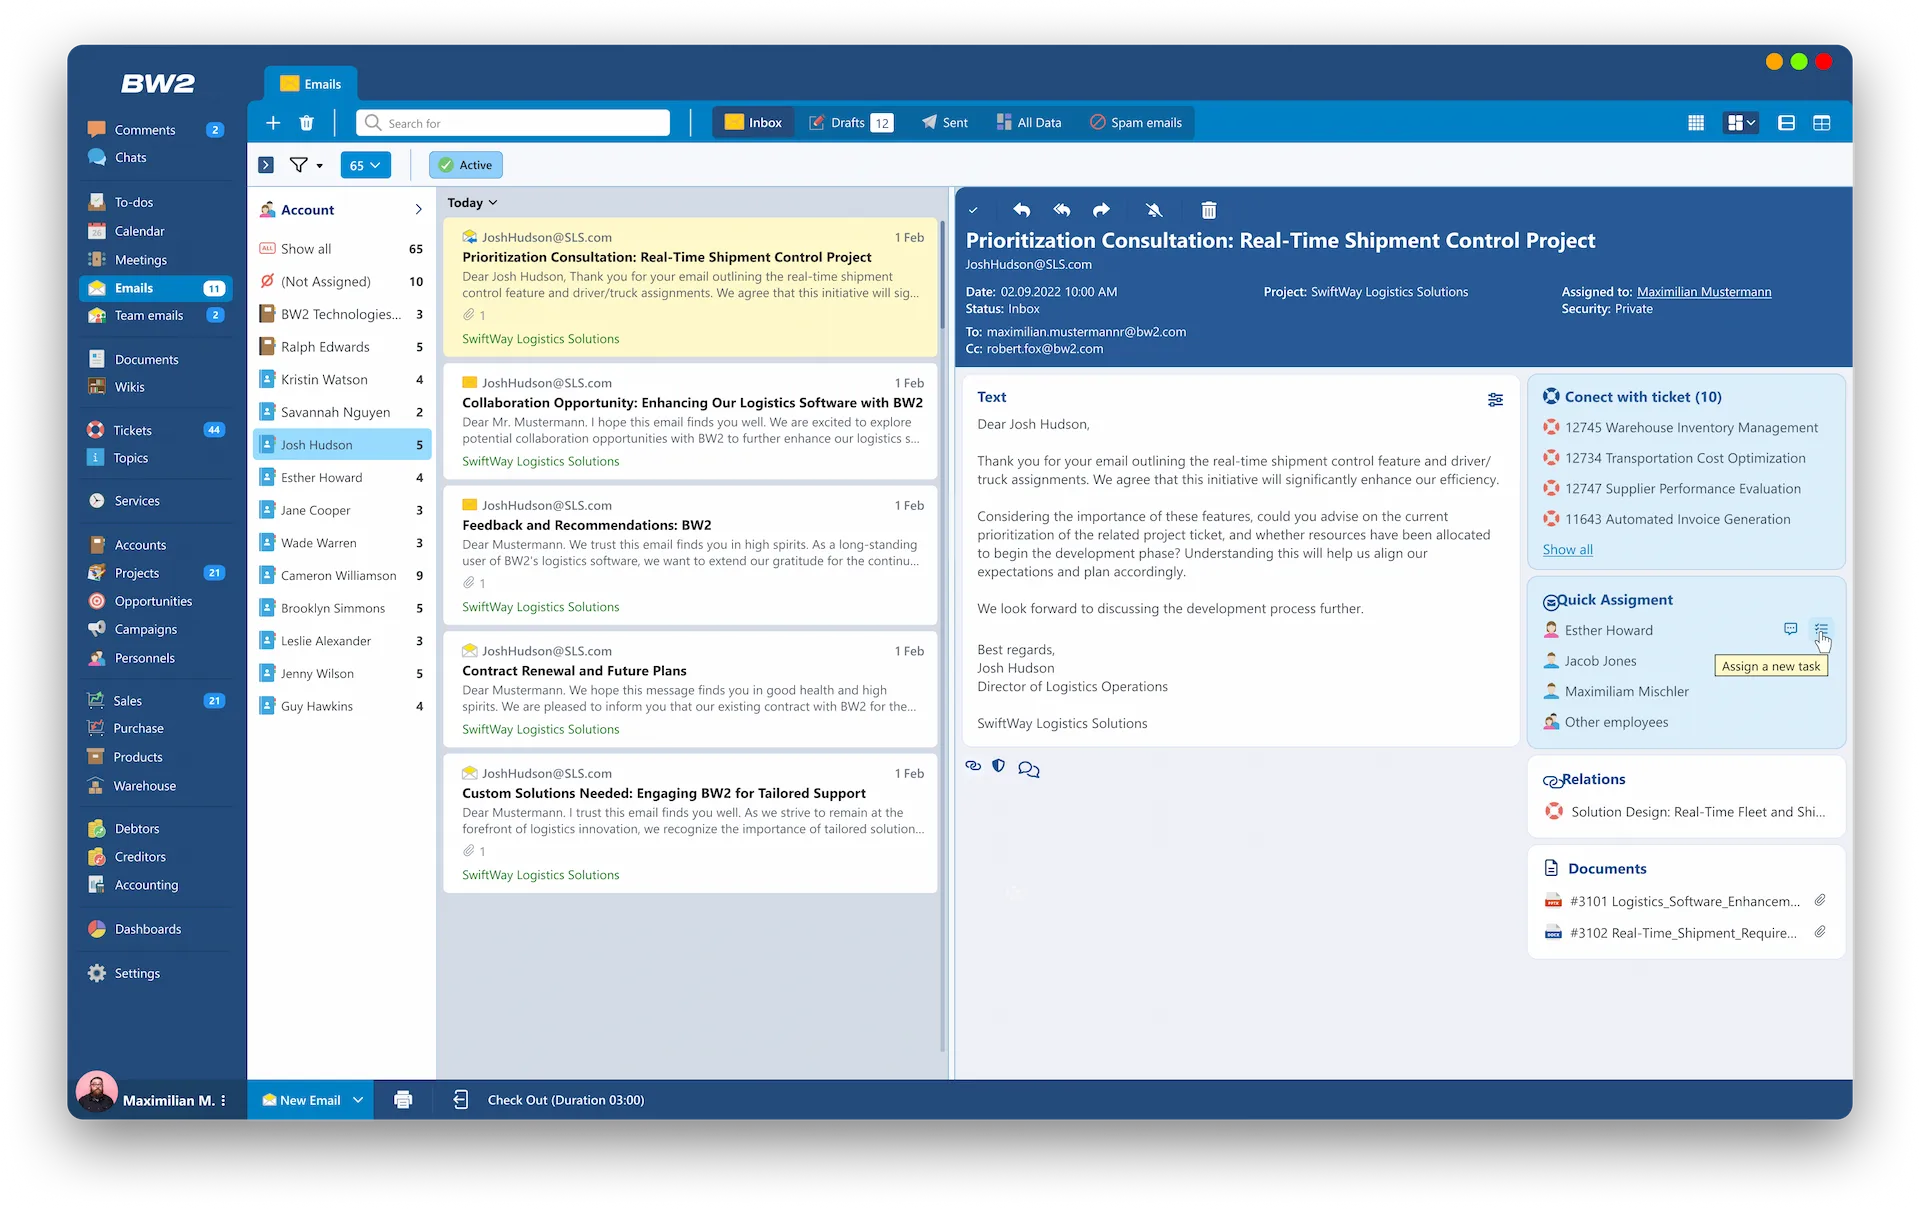1920x1209 pixels.
Task: Delete the email using the trash icon
Action: tap(1208, 210)
